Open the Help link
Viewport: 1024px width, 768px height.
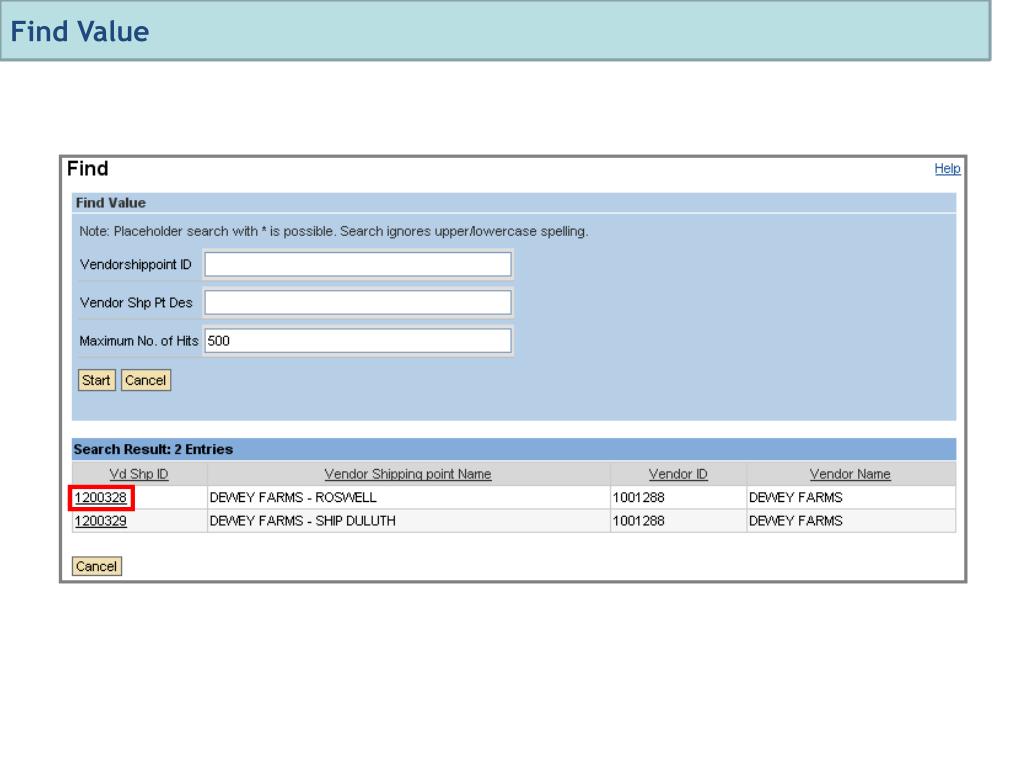947,170
